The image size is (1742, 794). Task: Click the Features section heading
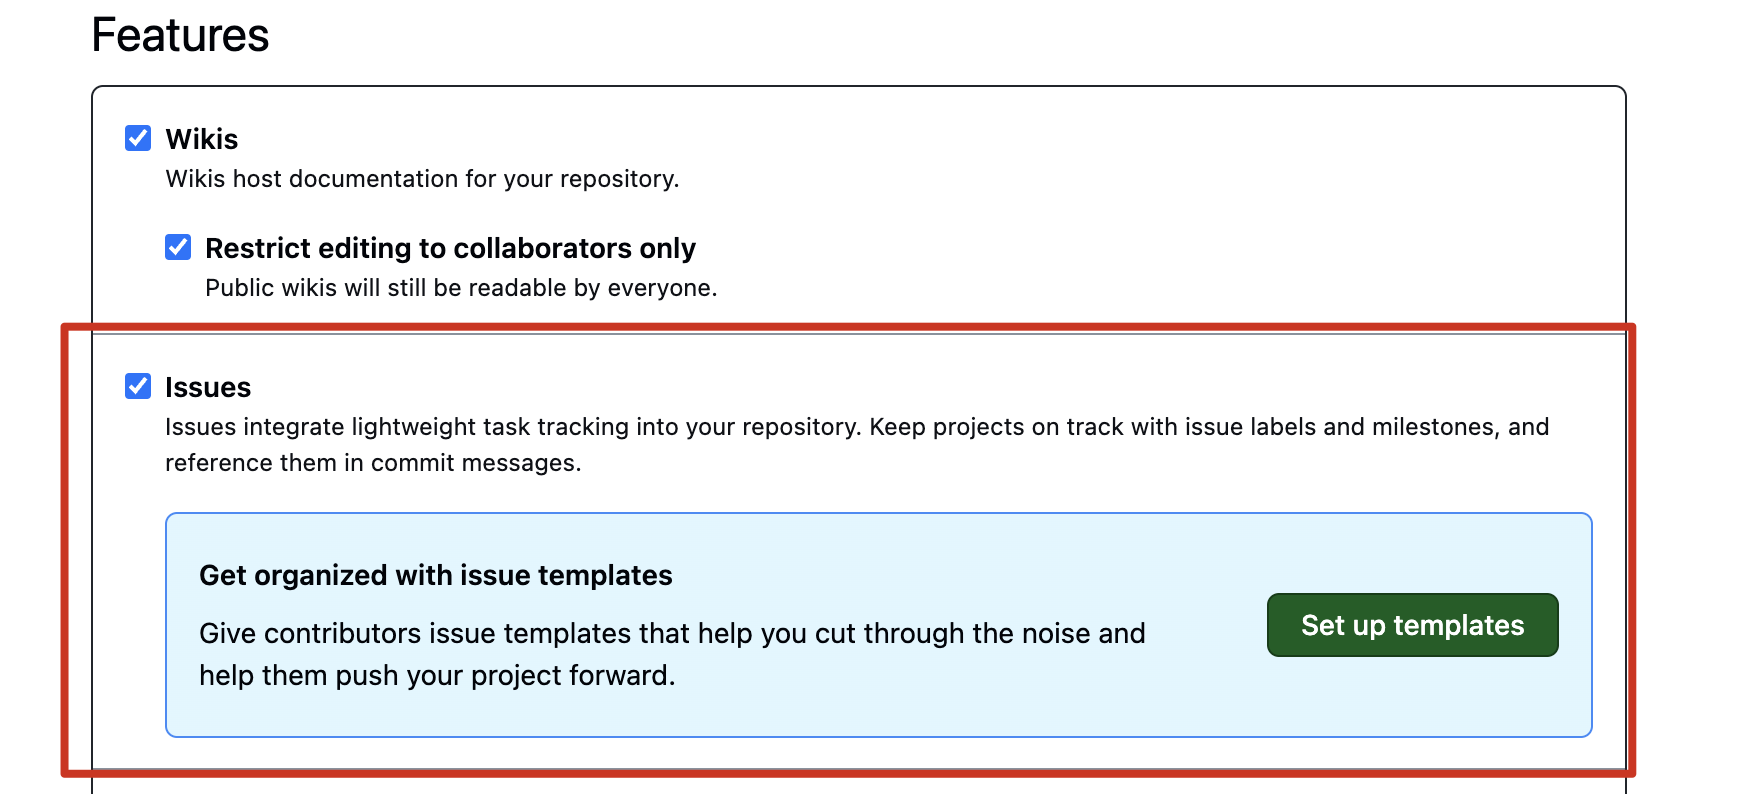(180, 35)
